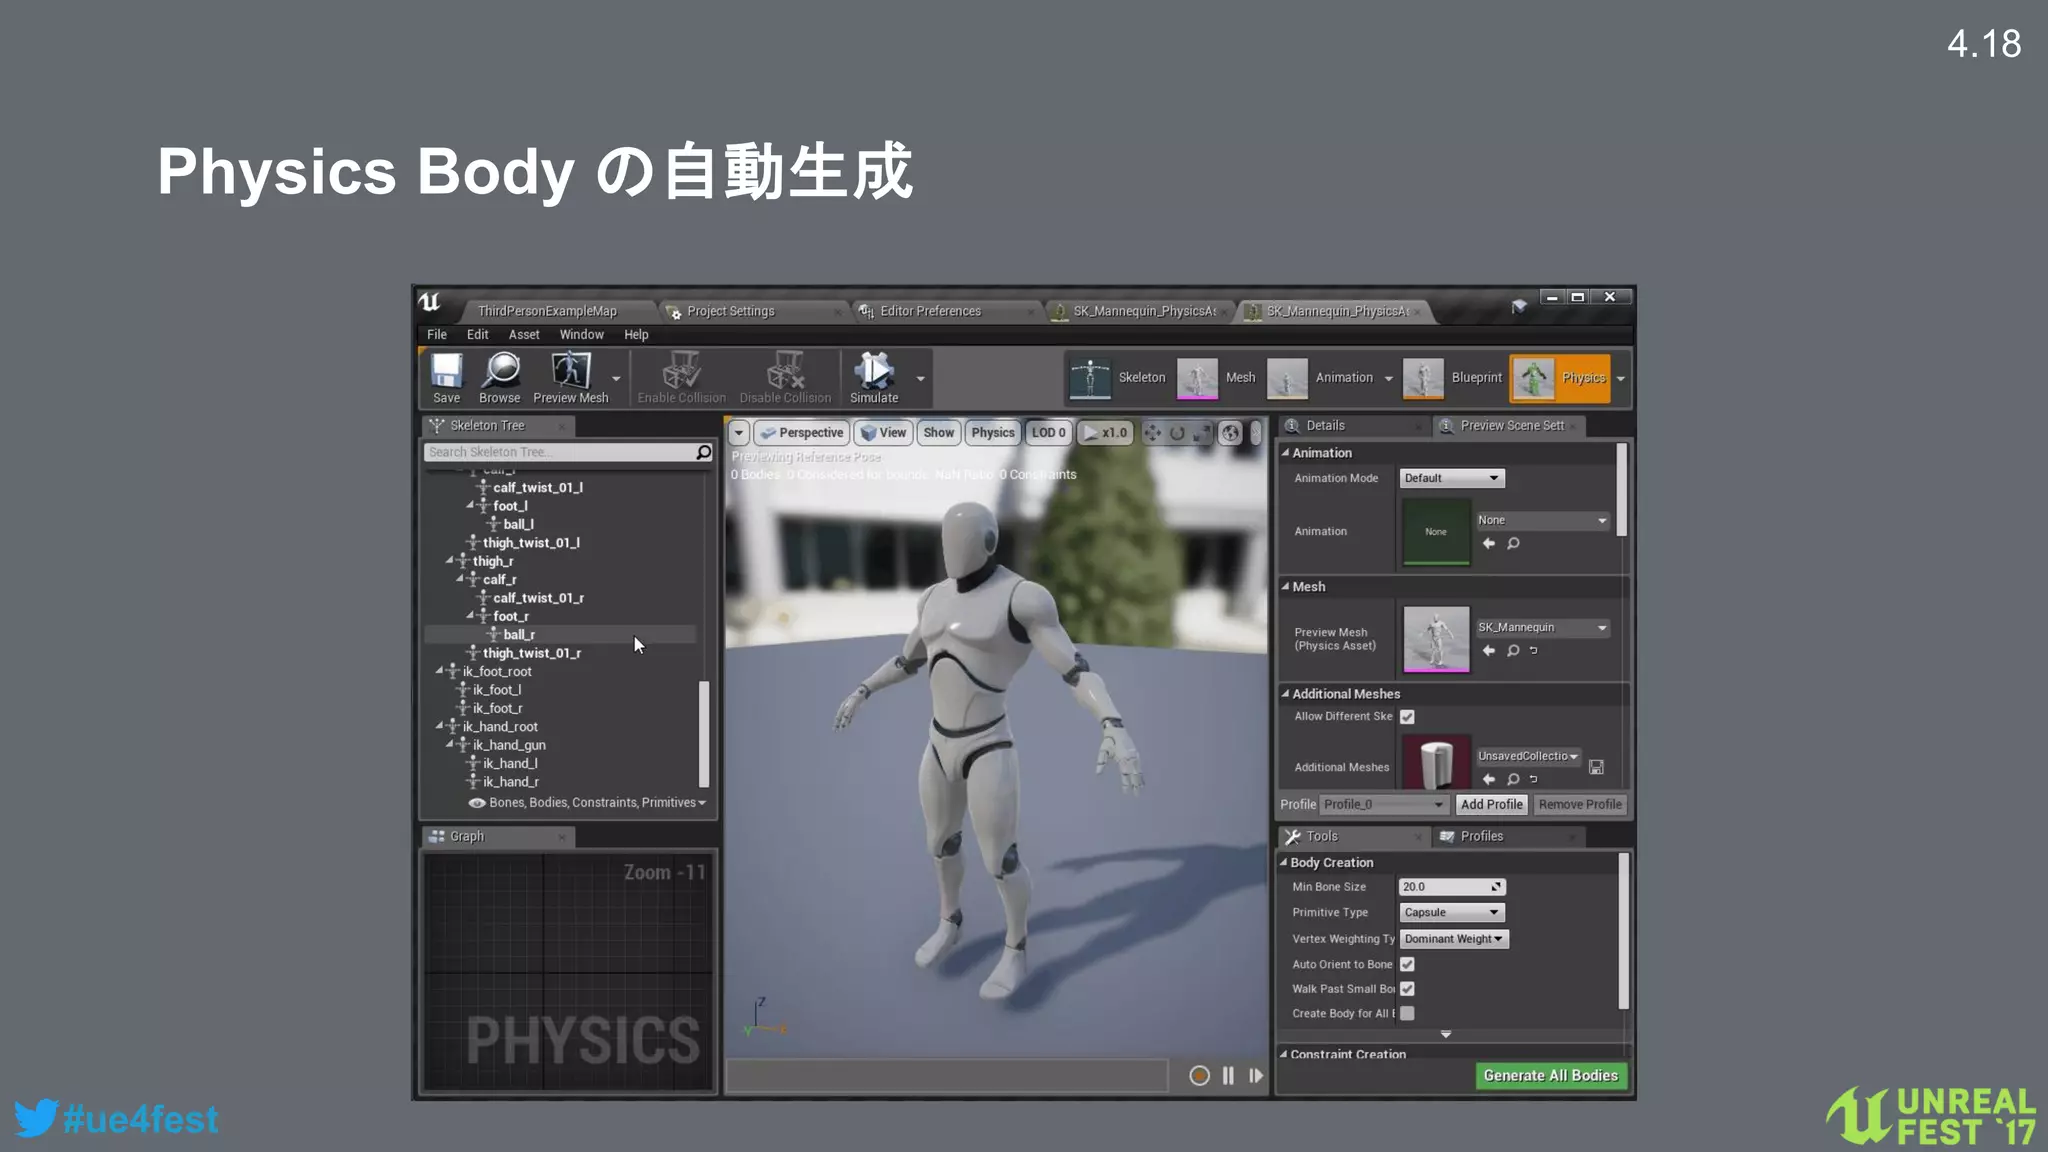Open Animation Mode Default dropdown

click(x=1451, y=478)
